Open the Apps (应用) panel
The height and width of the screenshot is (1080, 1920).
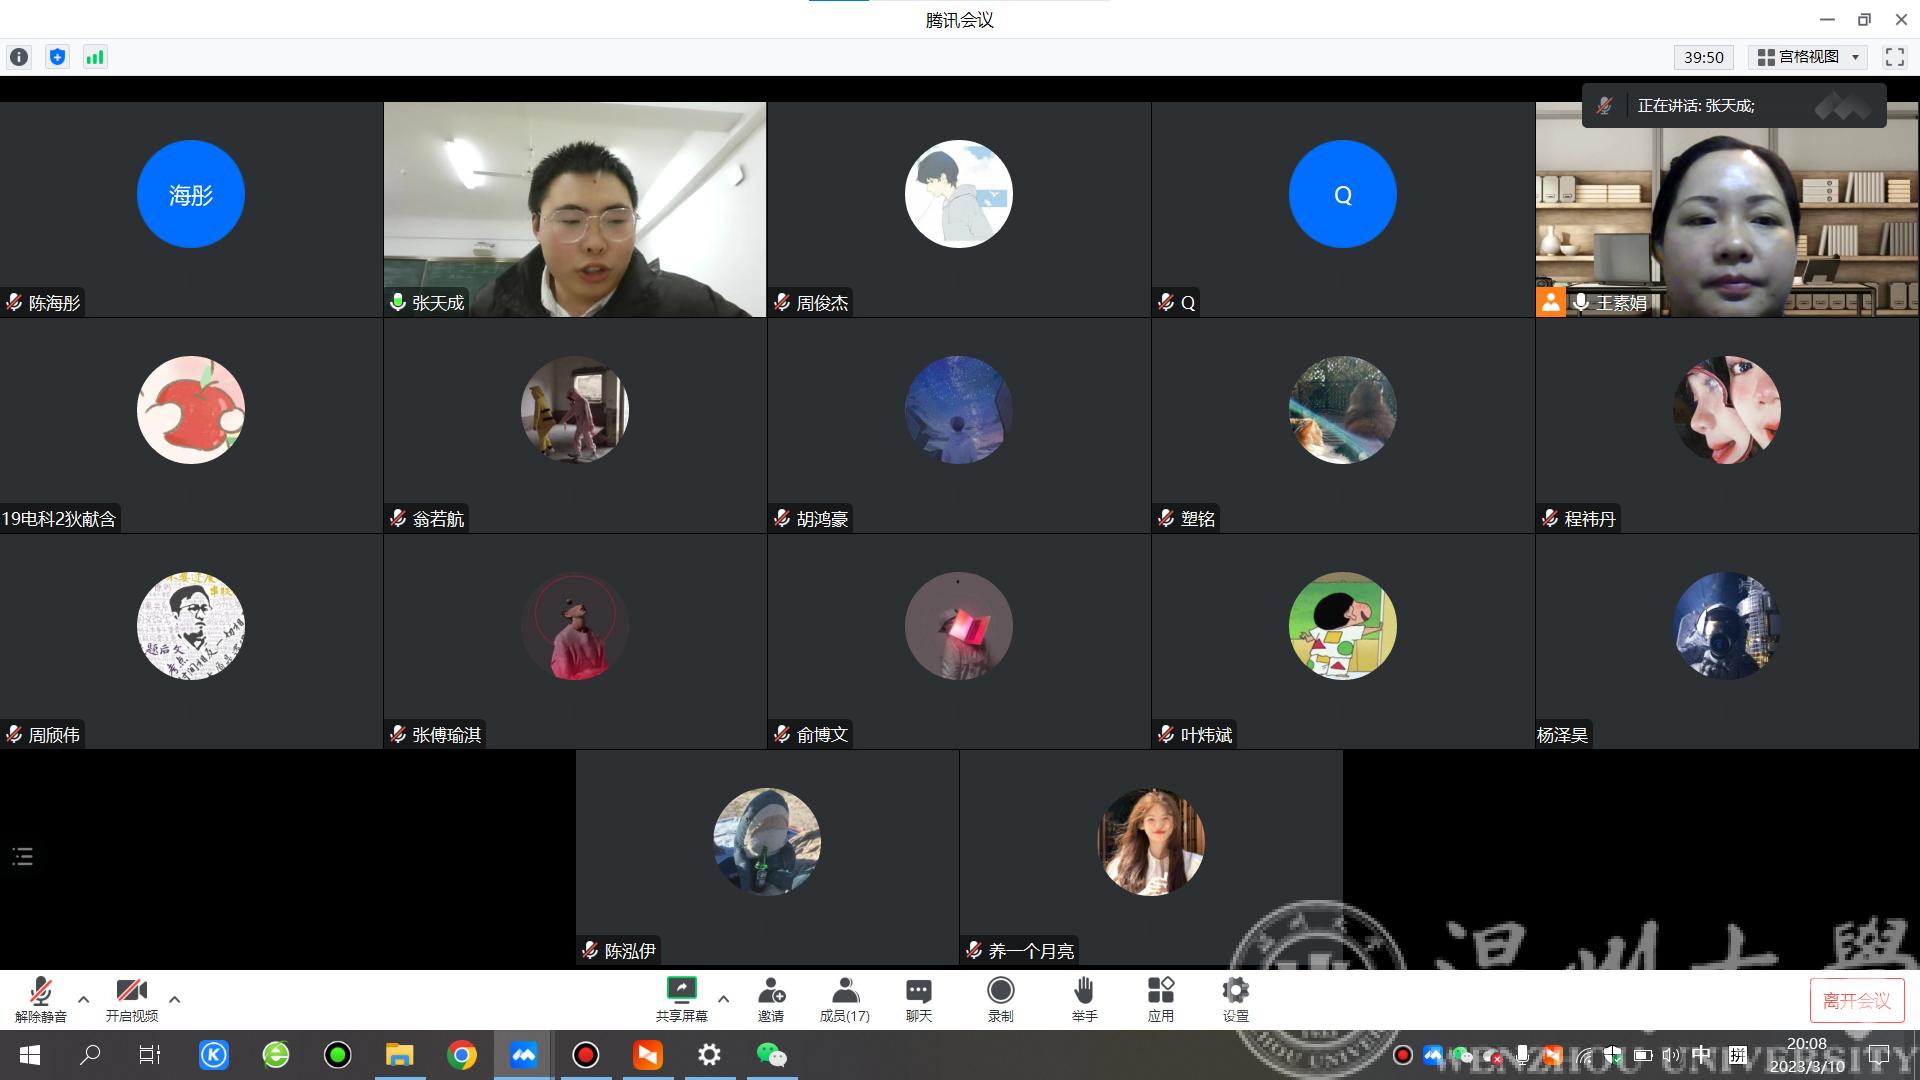tap(1160, 999)
